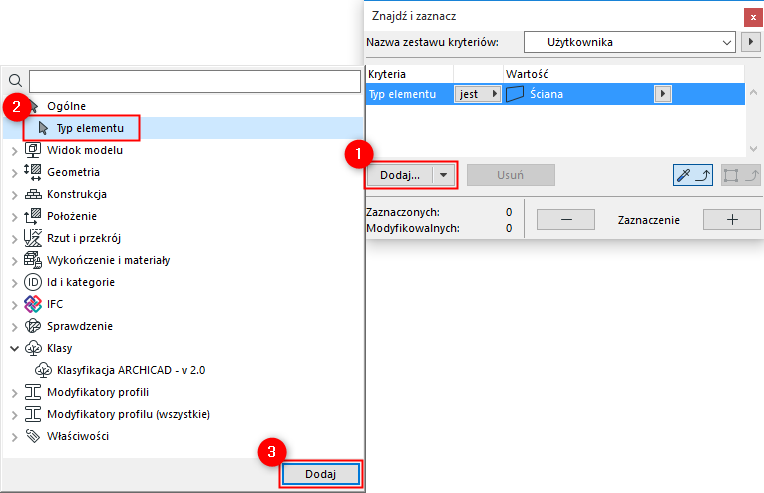
Task: Expand the Konstrukcja category
Action: tap(15, 195)
